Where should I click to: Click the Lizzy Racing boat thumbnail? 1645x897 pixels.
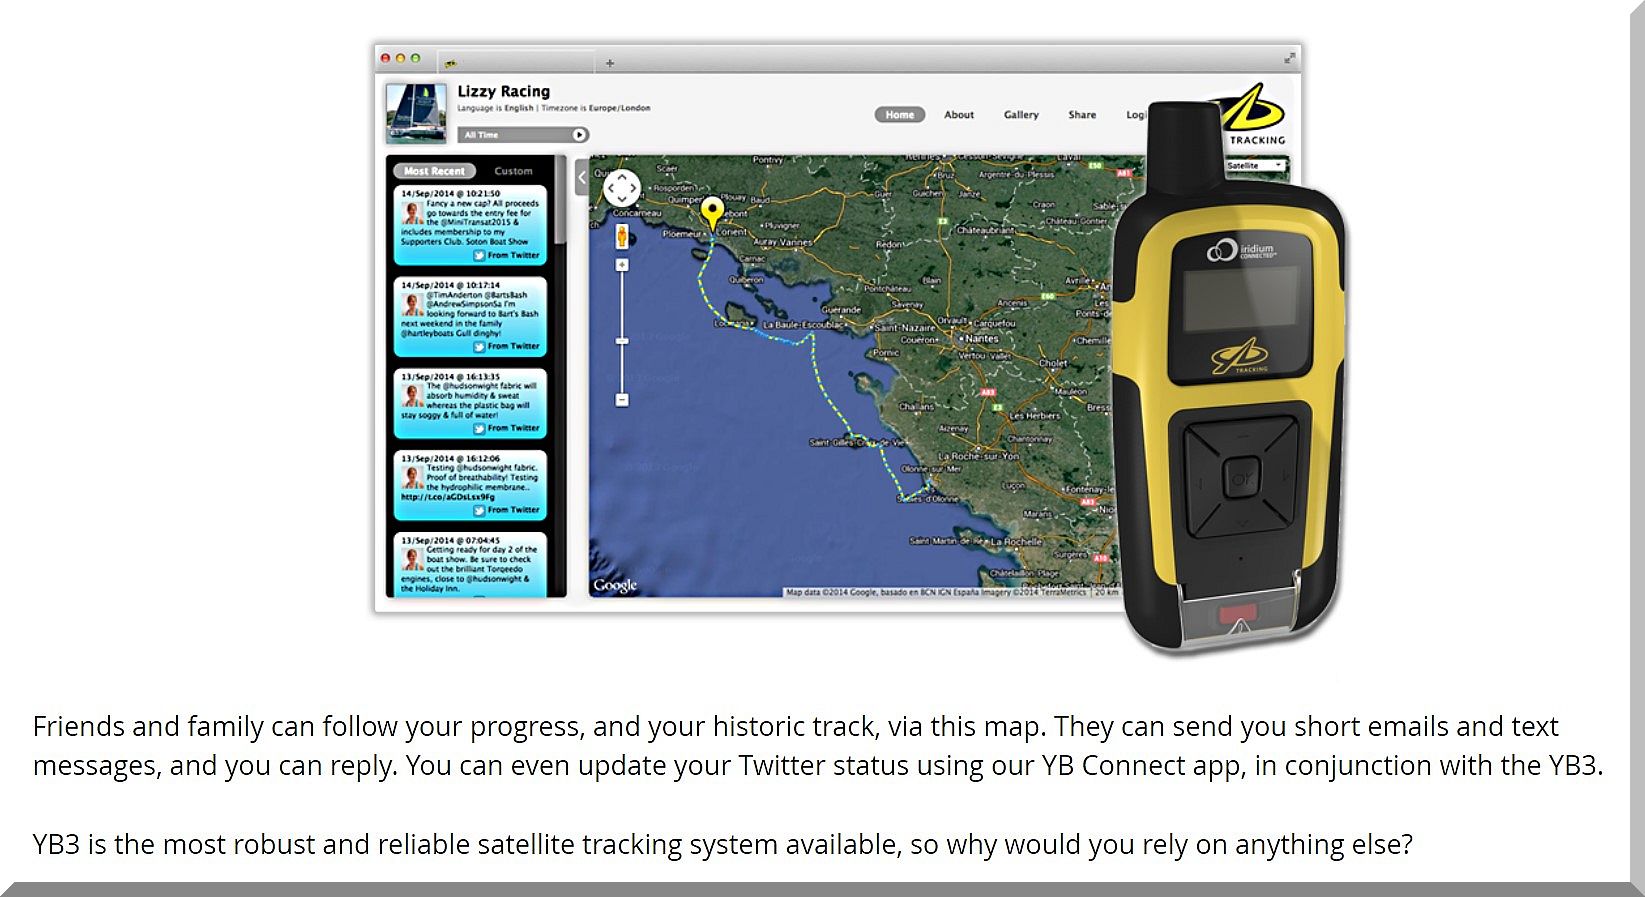pos(416,113)
